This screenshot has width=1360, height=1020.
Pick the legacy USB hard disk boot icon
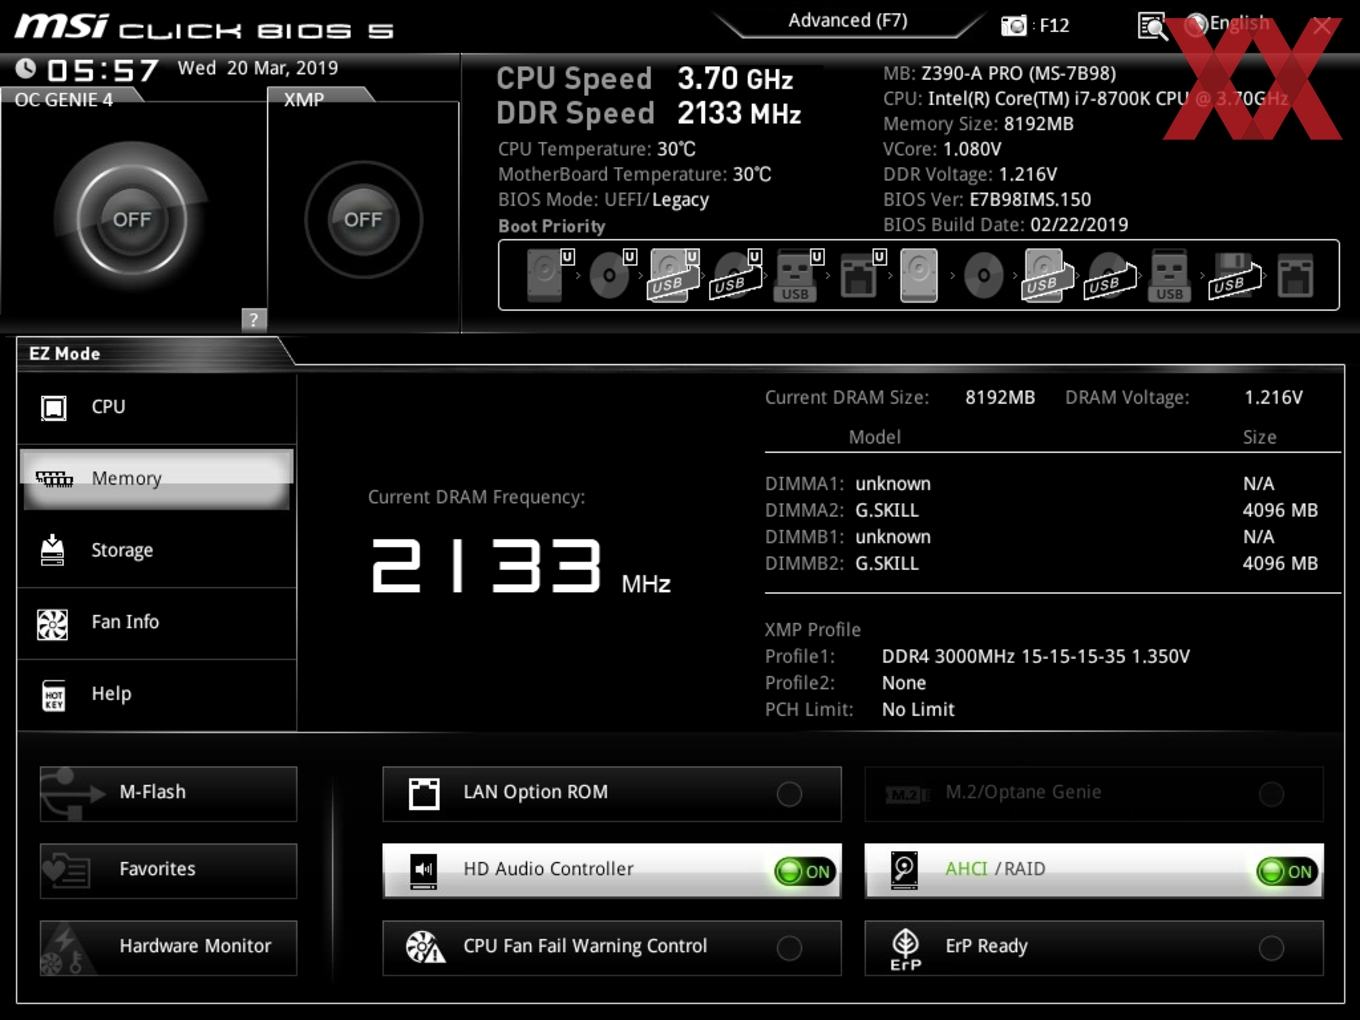coord(1046,275)
